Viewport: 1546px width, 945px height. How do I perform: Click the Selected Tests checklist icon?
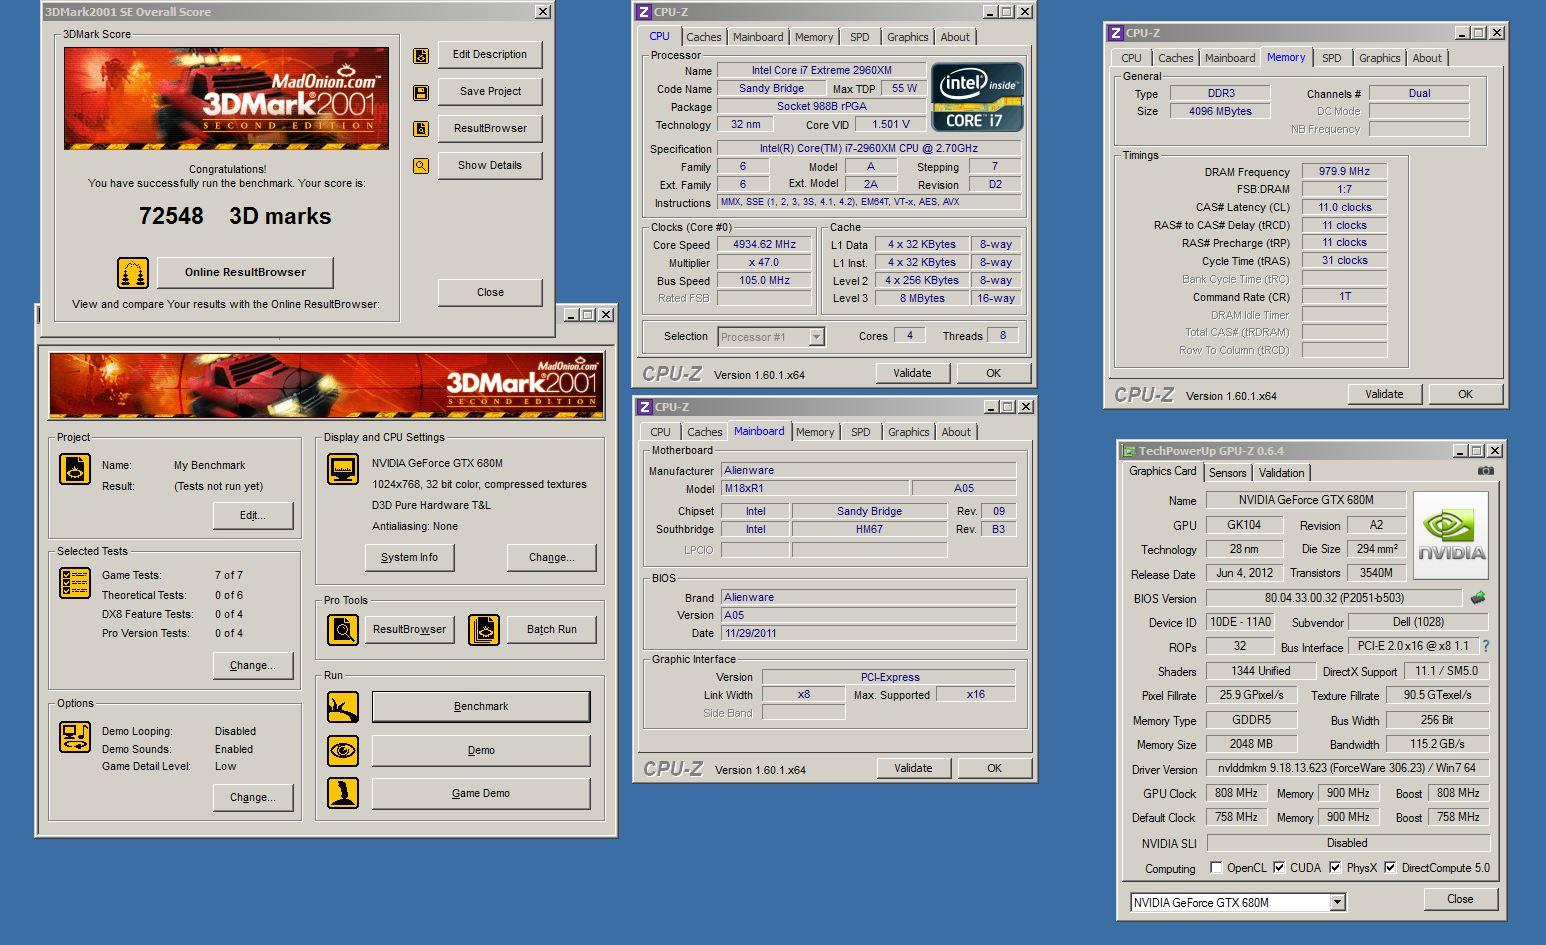click(75, 583)
